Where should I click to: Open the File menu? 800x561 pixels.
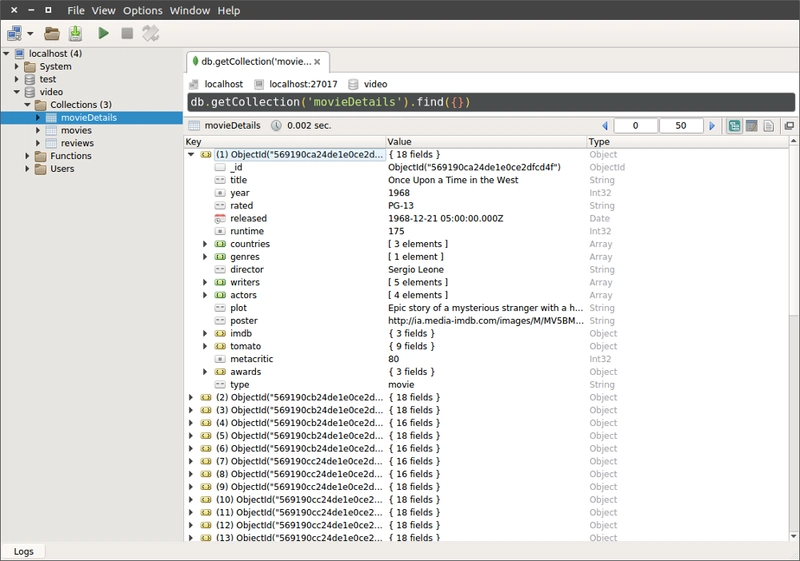click(x=76, y=10)
